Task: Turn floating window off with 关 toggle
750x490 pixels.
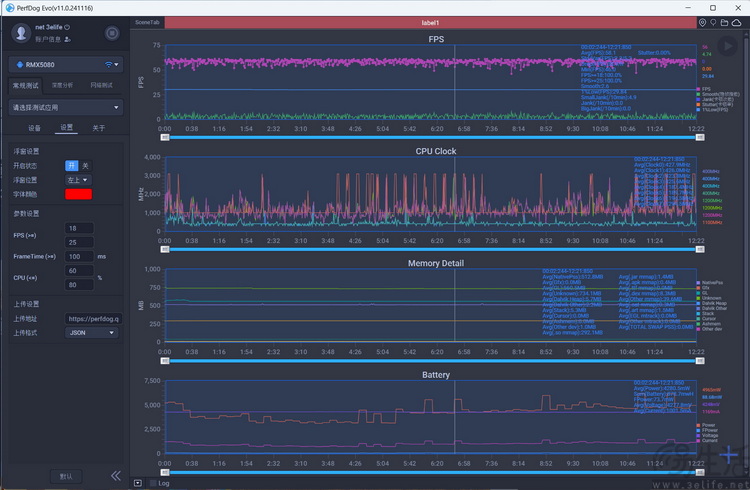Action: [85, 166]
